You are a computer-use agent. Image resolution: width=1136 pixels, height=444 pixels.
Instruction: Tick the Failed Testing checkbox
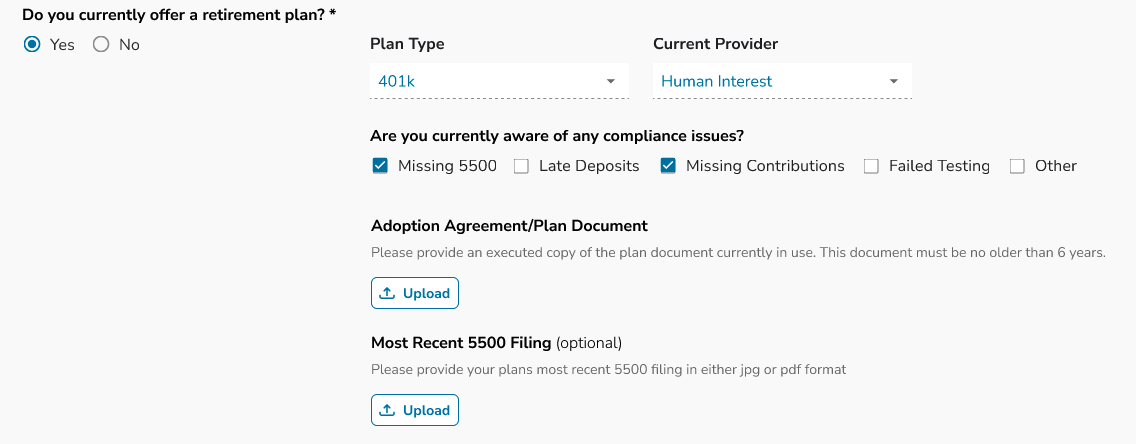click(871, 167)
